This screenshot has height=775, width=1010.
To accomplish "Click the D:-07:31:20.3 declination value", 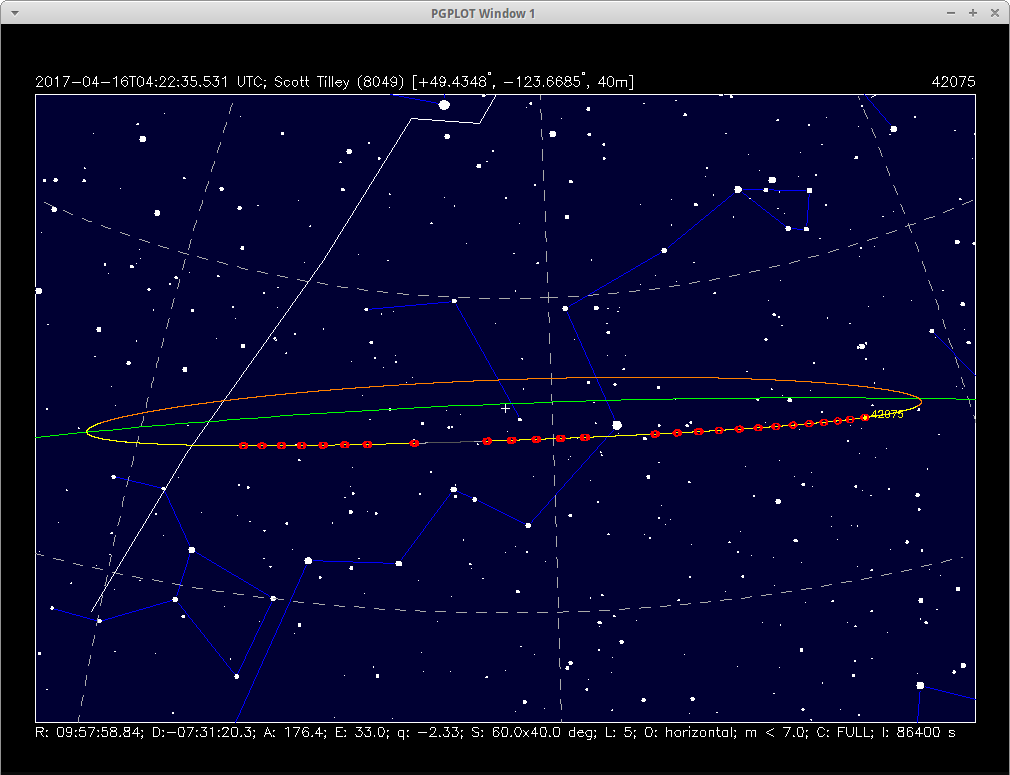I will (204, 732).
